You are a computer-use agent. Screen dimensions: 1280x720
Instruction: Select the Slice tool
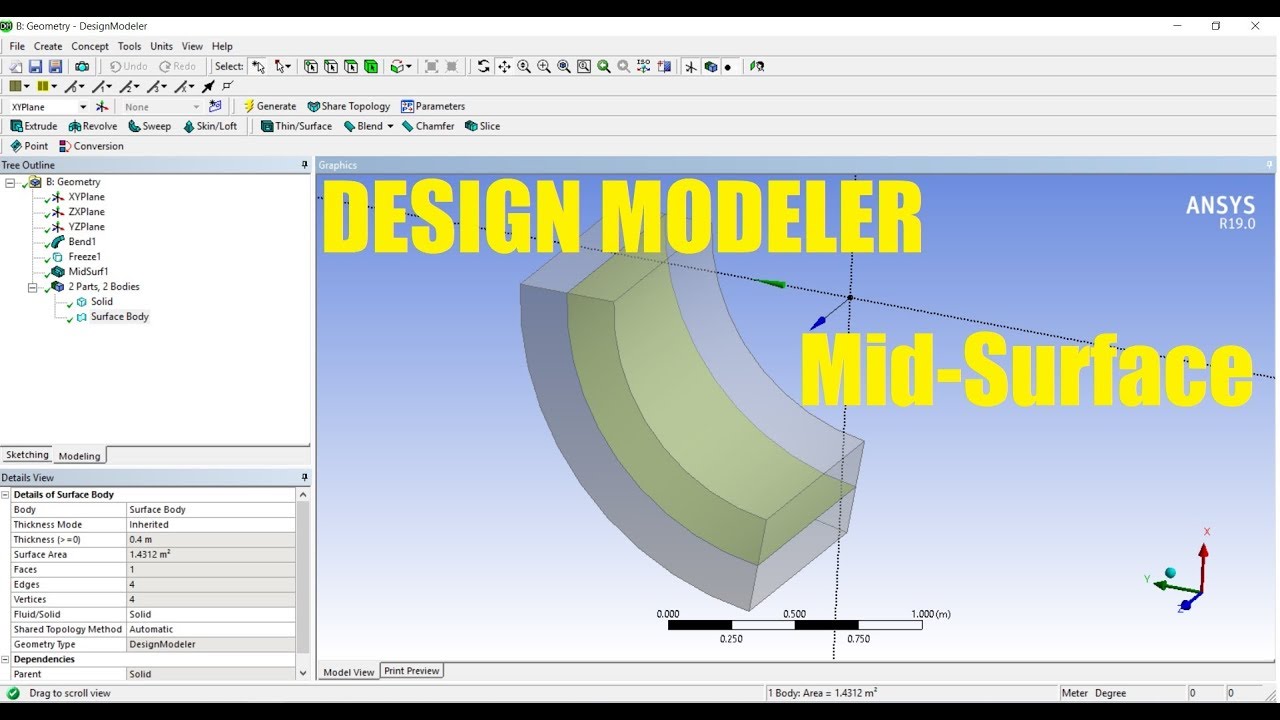(482, 126)
